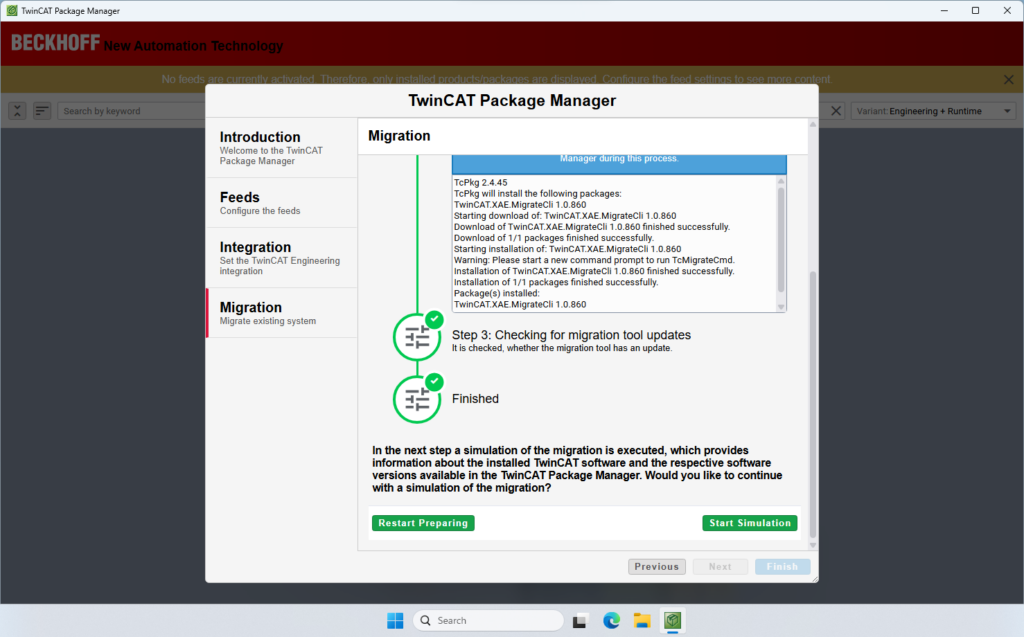Click the 'Warning: Please start a new command prompt' line

594,260
